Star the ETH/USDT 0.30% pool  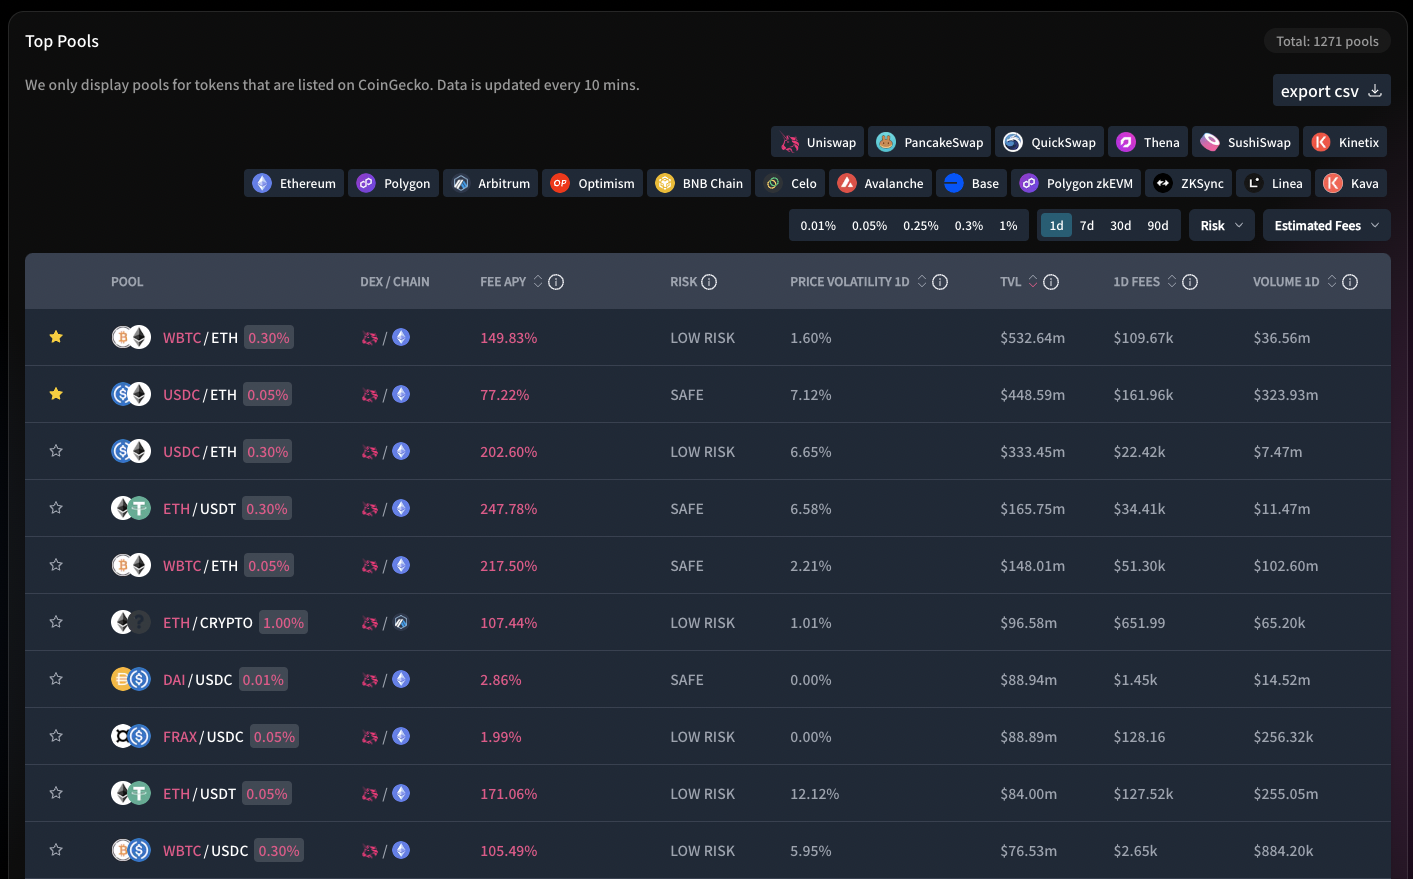click(56, 508)
